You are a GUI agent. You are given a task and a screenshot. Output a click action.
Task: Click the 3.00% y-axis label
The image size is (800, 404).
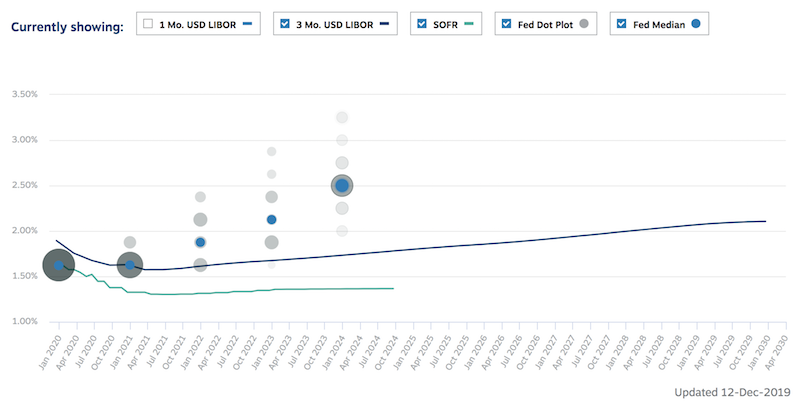25,140
